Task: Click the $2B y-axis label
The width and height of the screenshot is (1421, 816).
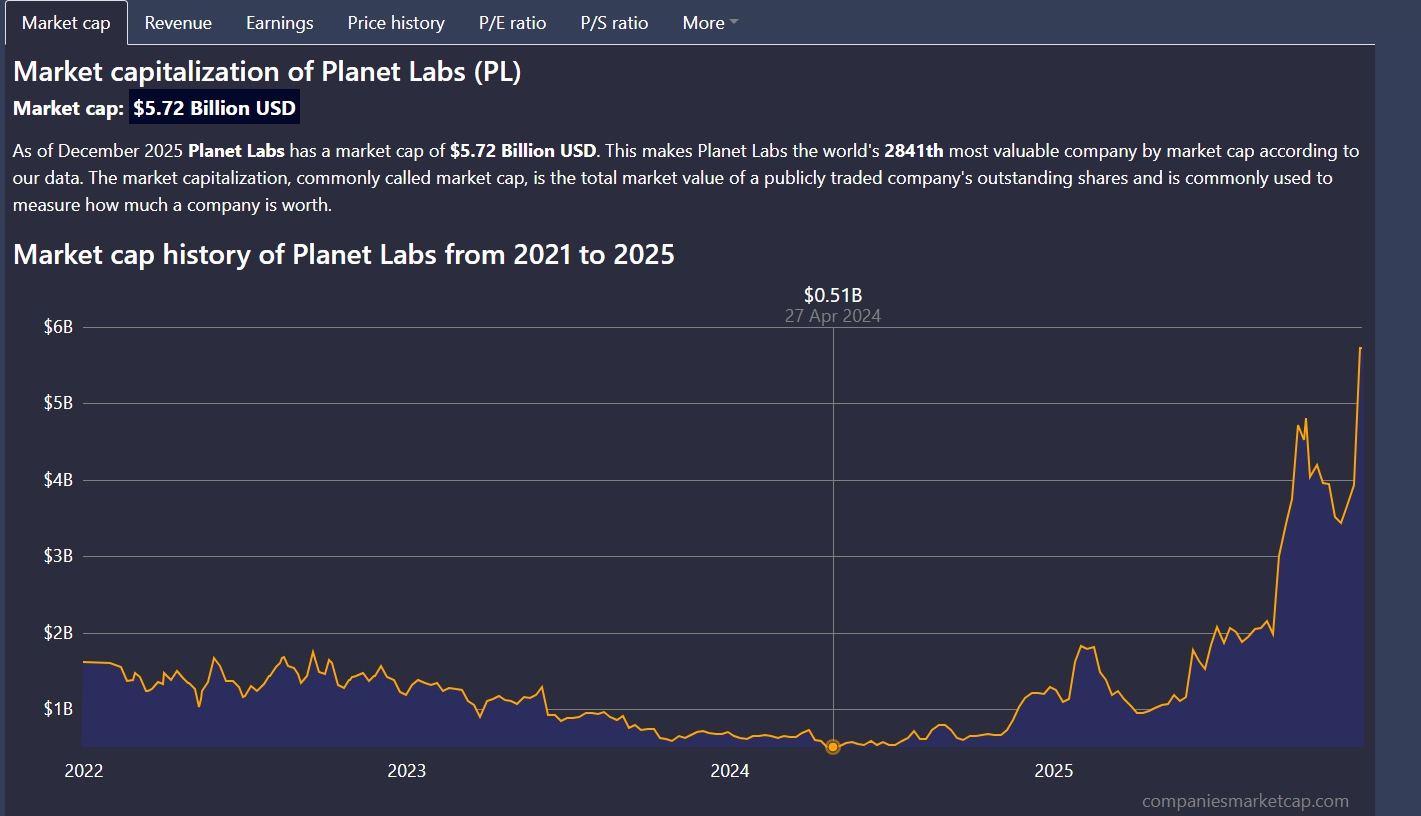Action: 59,633
